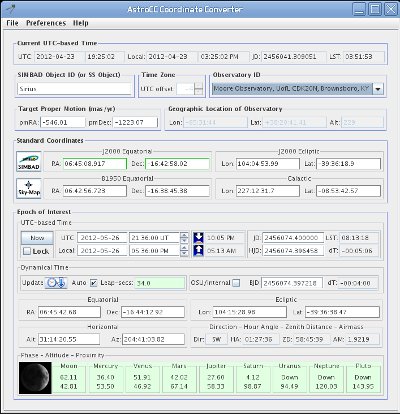This screenshot has width=400, height=414.
Task: Open the Preferences menu
Action: 46,23
